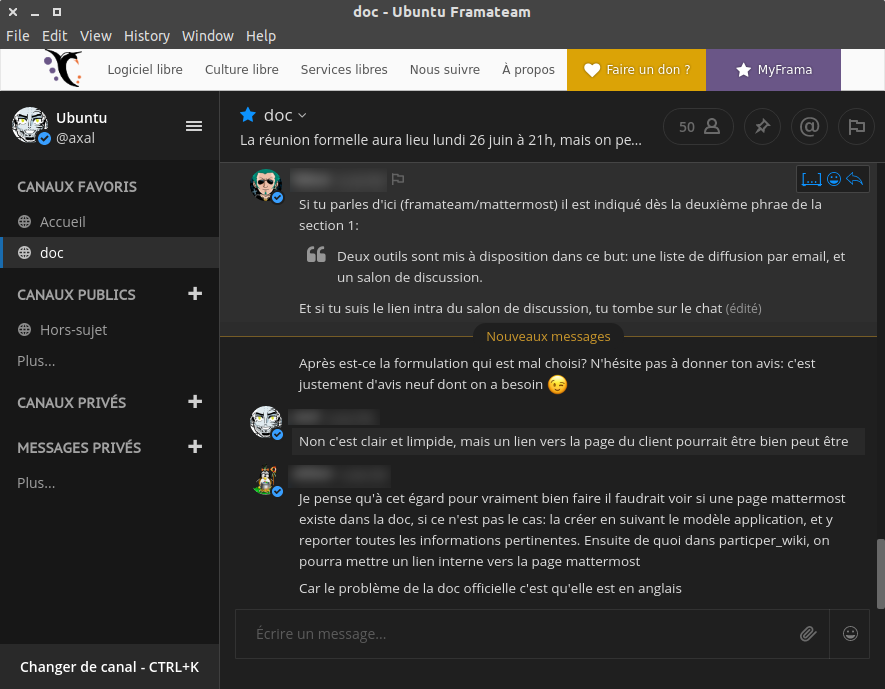Add reaction with smiley icon on post

[x=833, y=180]
